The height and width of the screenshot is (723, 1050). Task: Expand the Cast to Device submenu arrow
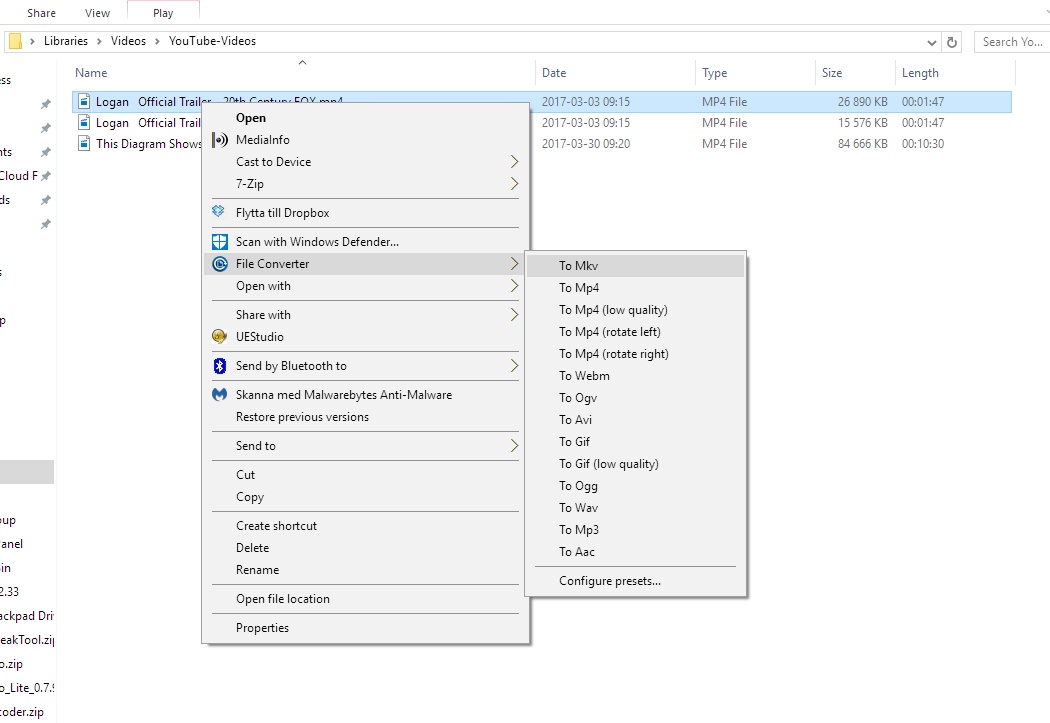pos(514,161)
